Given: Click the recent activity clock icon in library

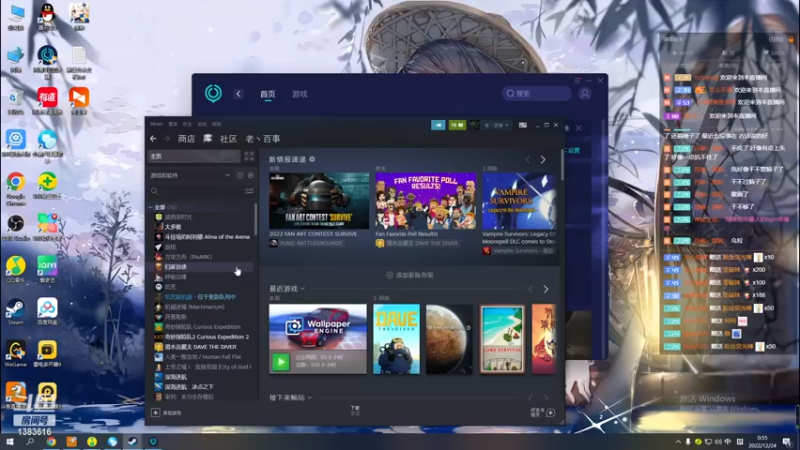Looking at the screenshot, I should pos(240,175).
